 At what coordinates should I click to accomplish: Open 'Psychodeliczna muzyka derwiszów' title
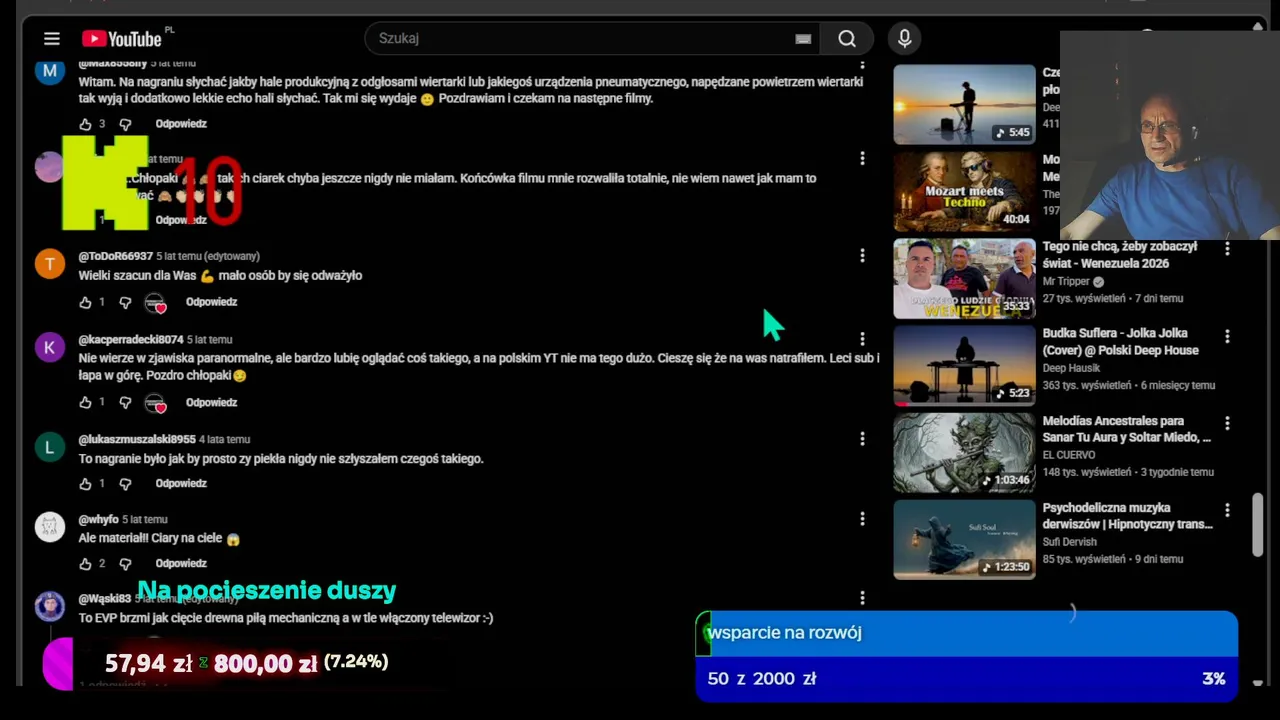[x=1128, y=516]
